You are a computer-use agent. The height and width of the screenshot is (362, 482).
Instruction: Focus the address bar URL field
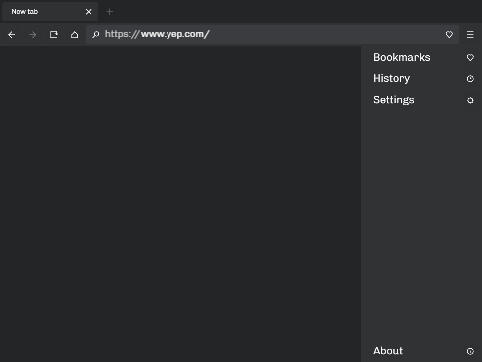pyautogui.click(x=273, y=34)
